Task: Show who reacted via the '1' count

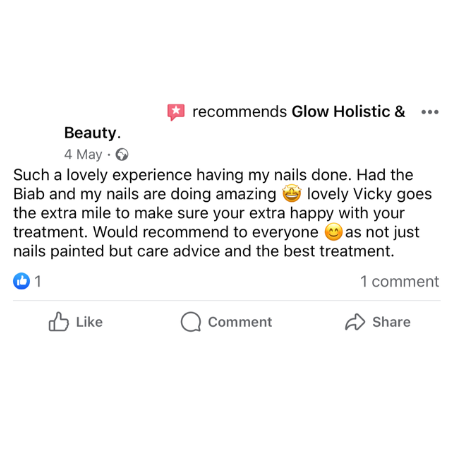Action: pos(38,281)
